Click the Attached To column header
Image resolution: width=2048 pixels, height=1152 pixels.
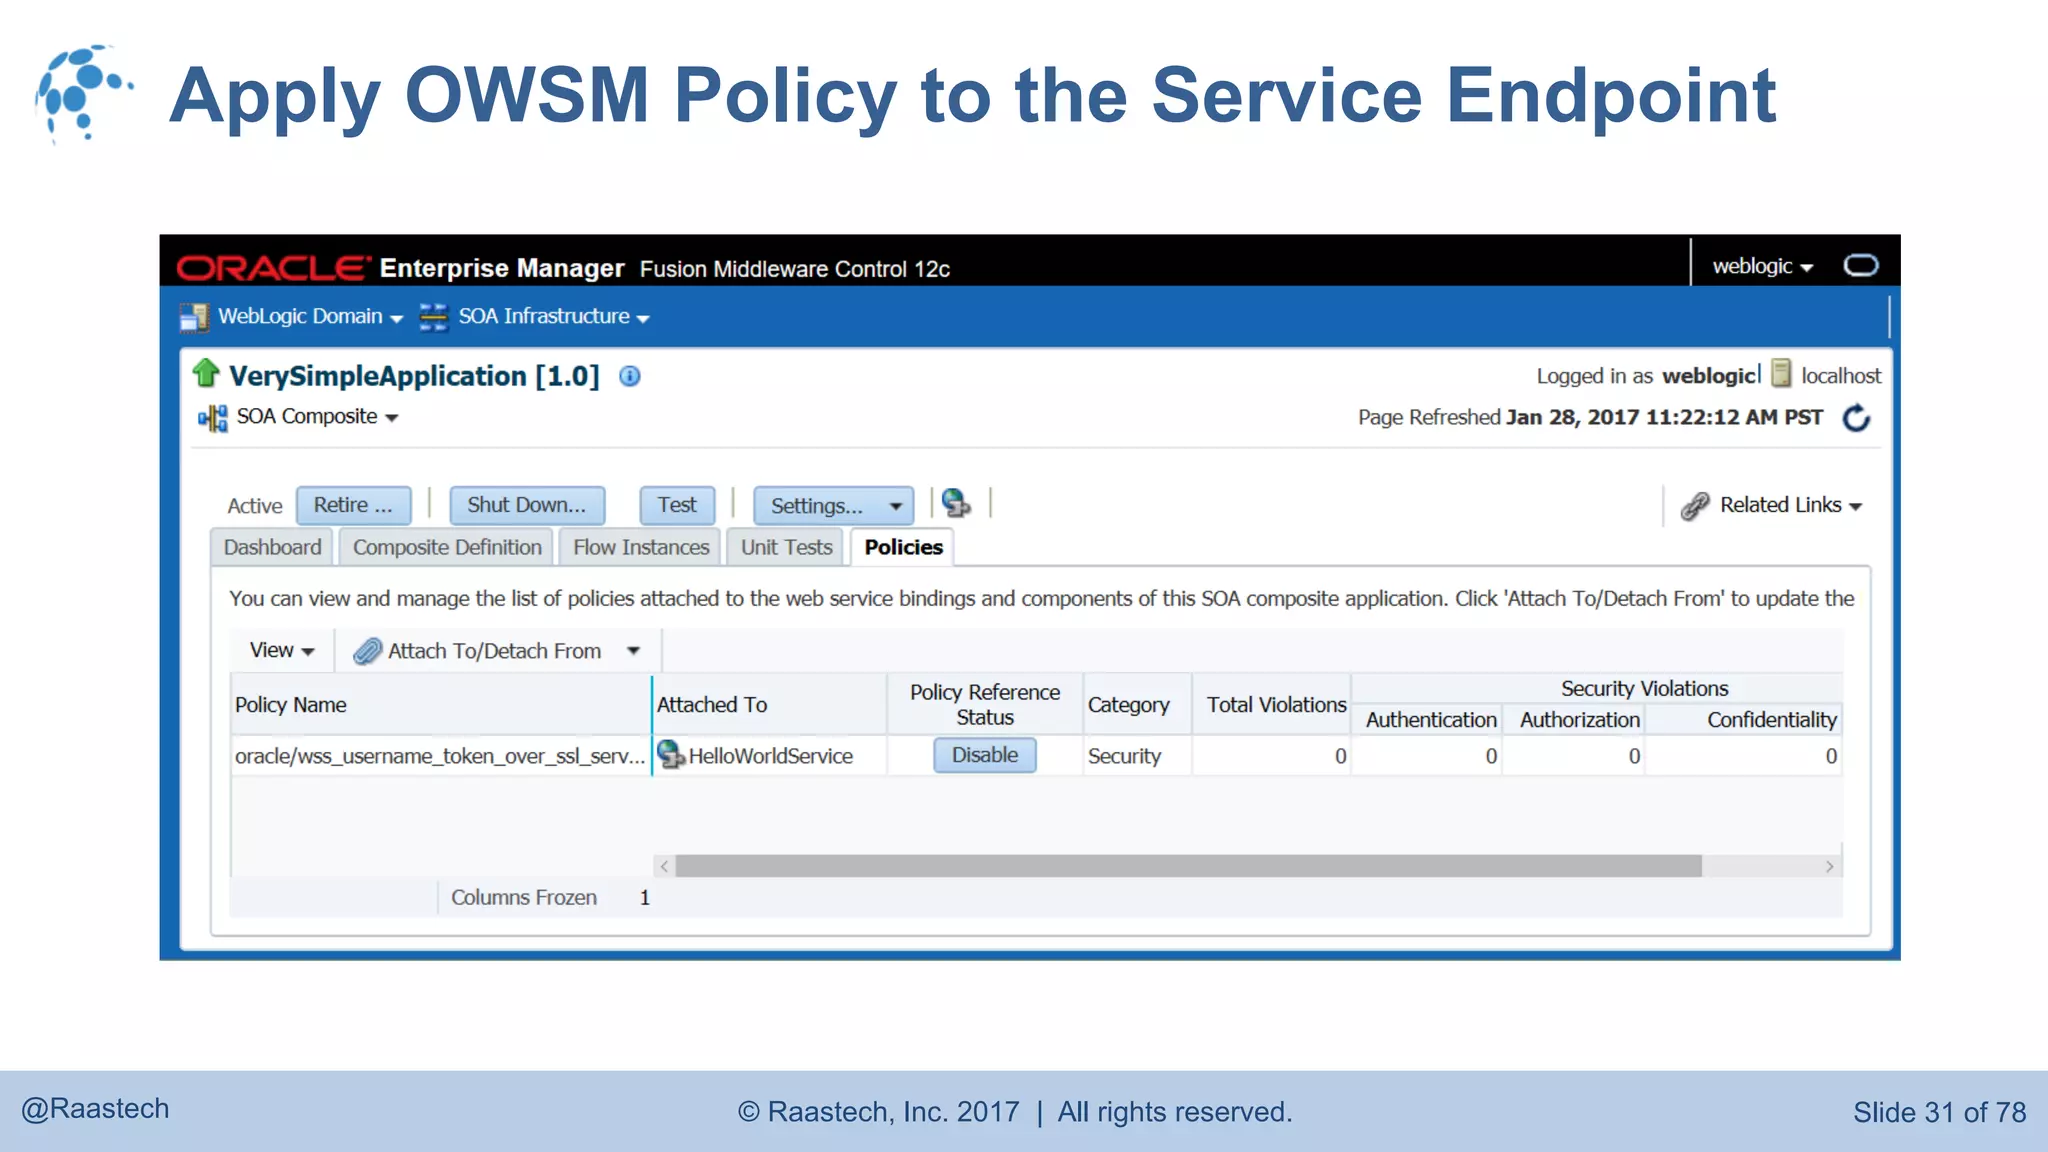tap(769, 705)
